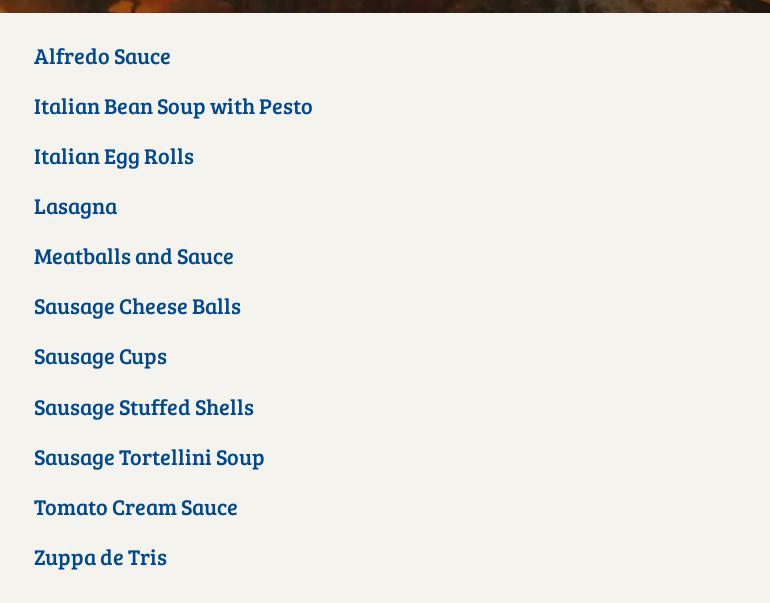Follow the Meatballs and Sauce hyperlink

pyautogui.click(x=134, y=256)
